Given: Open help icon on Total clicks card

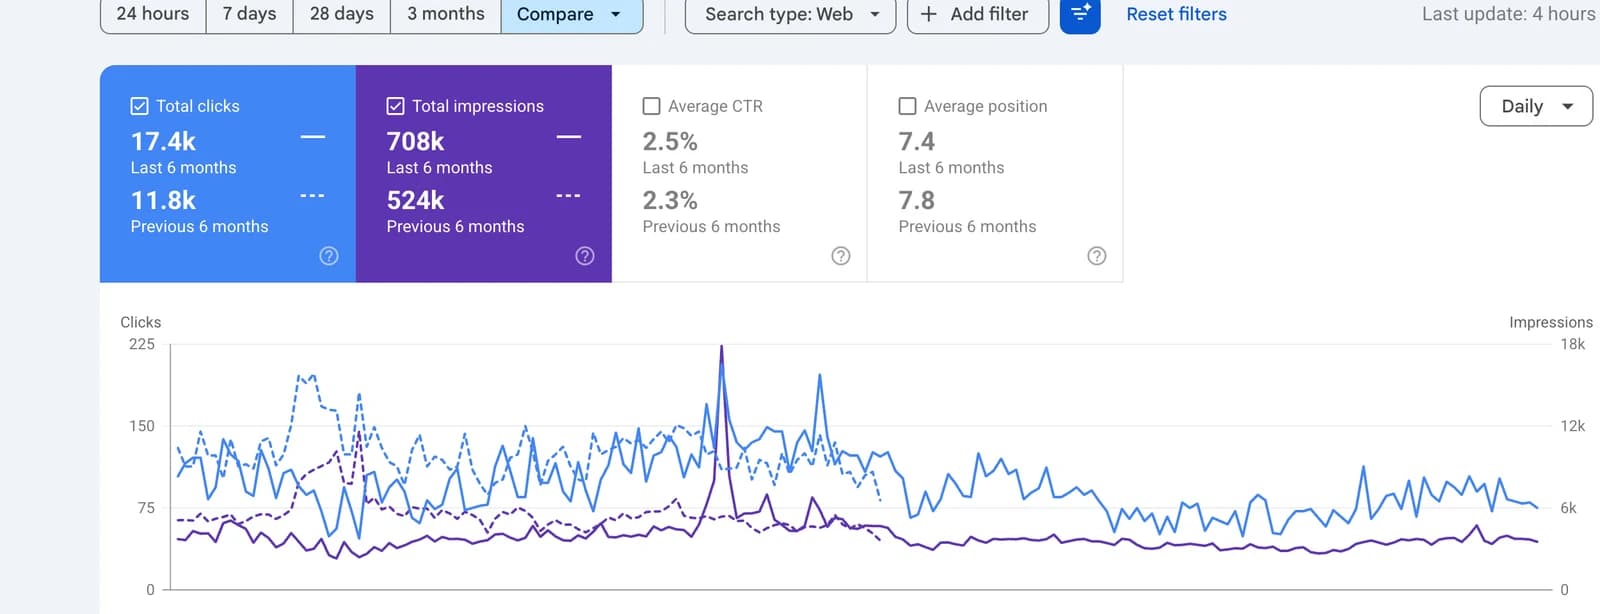Looking at the screenshot, I should pyautogui.click(x=329, y=256).
